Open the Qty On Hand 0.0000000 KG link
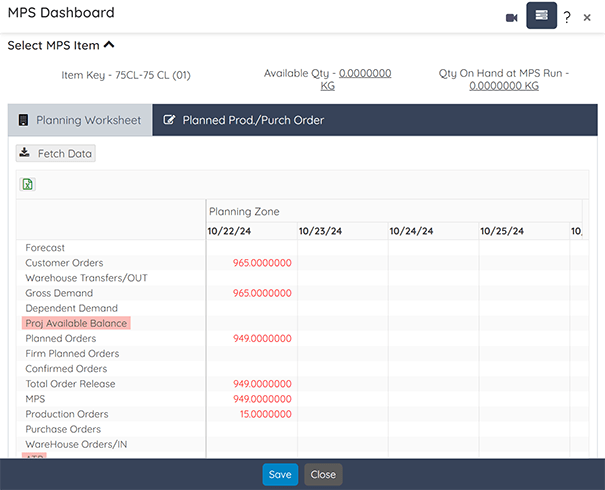605x490 pixels. click(504, 86)
